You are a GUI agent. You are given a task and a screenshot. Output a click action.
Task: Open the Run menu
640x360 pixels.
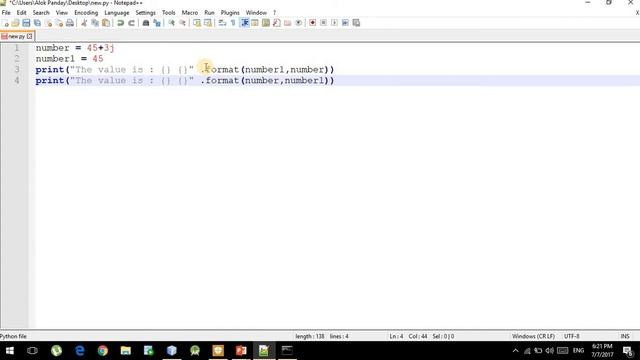(209, 13)
